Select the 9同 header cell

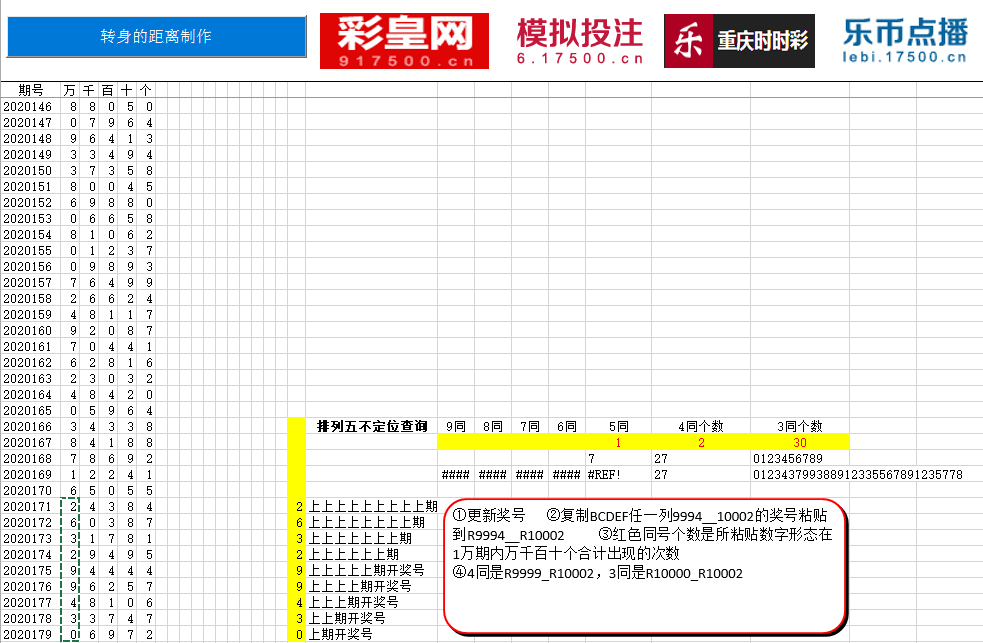pyautogui.click(x=456, y=426)
